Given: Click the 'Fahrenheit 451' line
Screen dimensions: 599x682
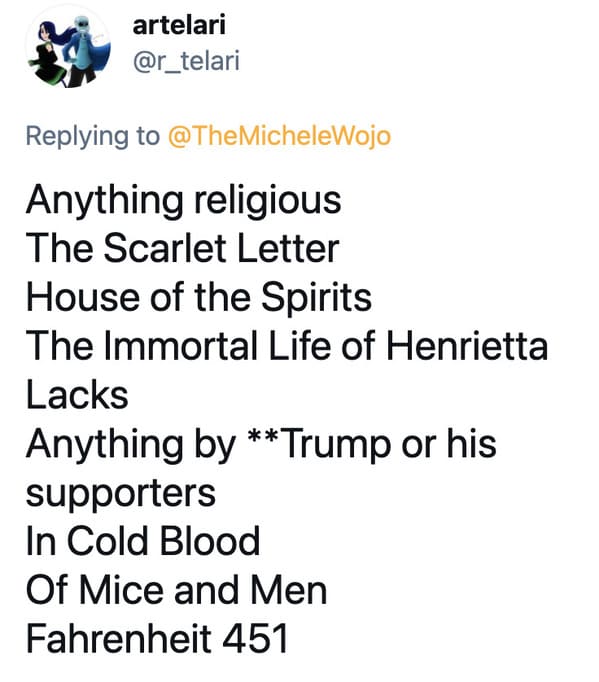Looking at the screenshot, I should pyautogui.click(x=157, y=639).
